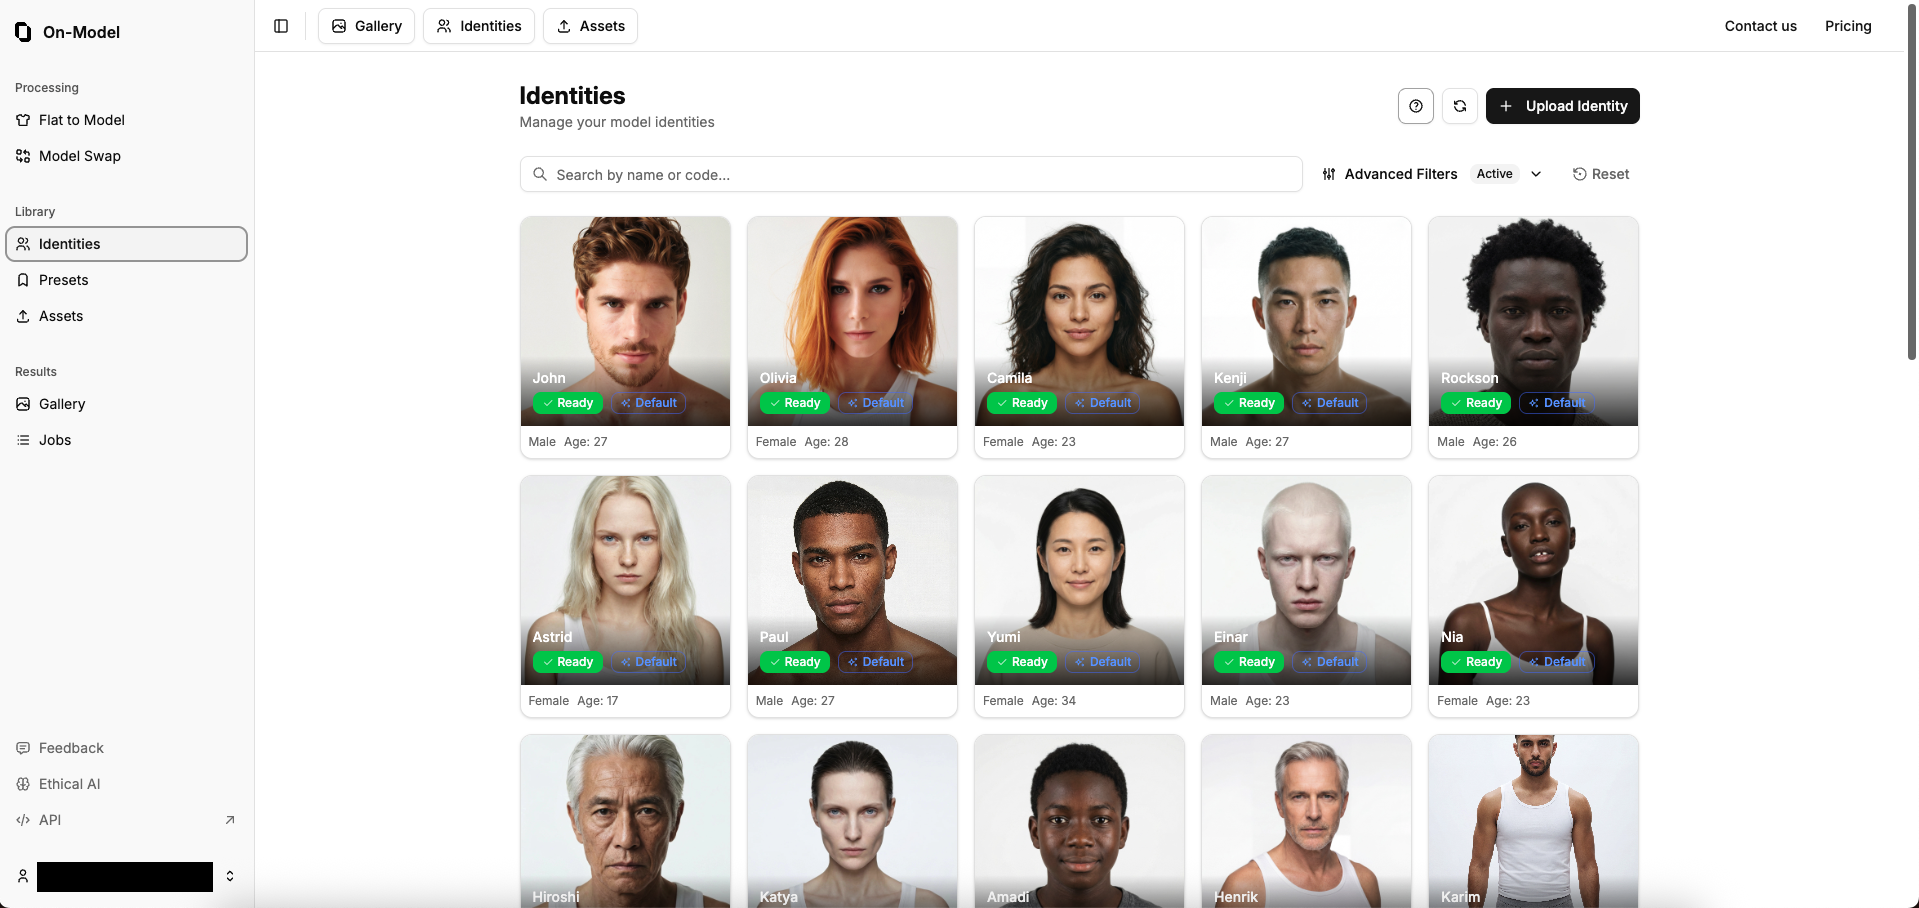
Task: Click the help question mark icon
Action: point(1416,106)
